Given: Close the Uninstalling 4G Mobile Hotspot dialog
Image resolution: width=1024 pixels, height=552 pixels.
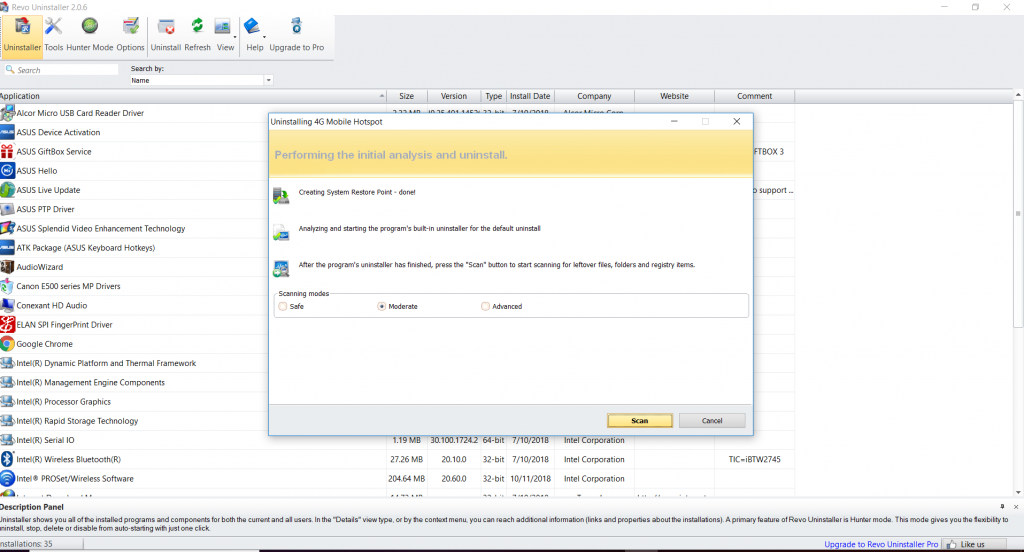Looking at the screenshot, I should tap(737, 122).
